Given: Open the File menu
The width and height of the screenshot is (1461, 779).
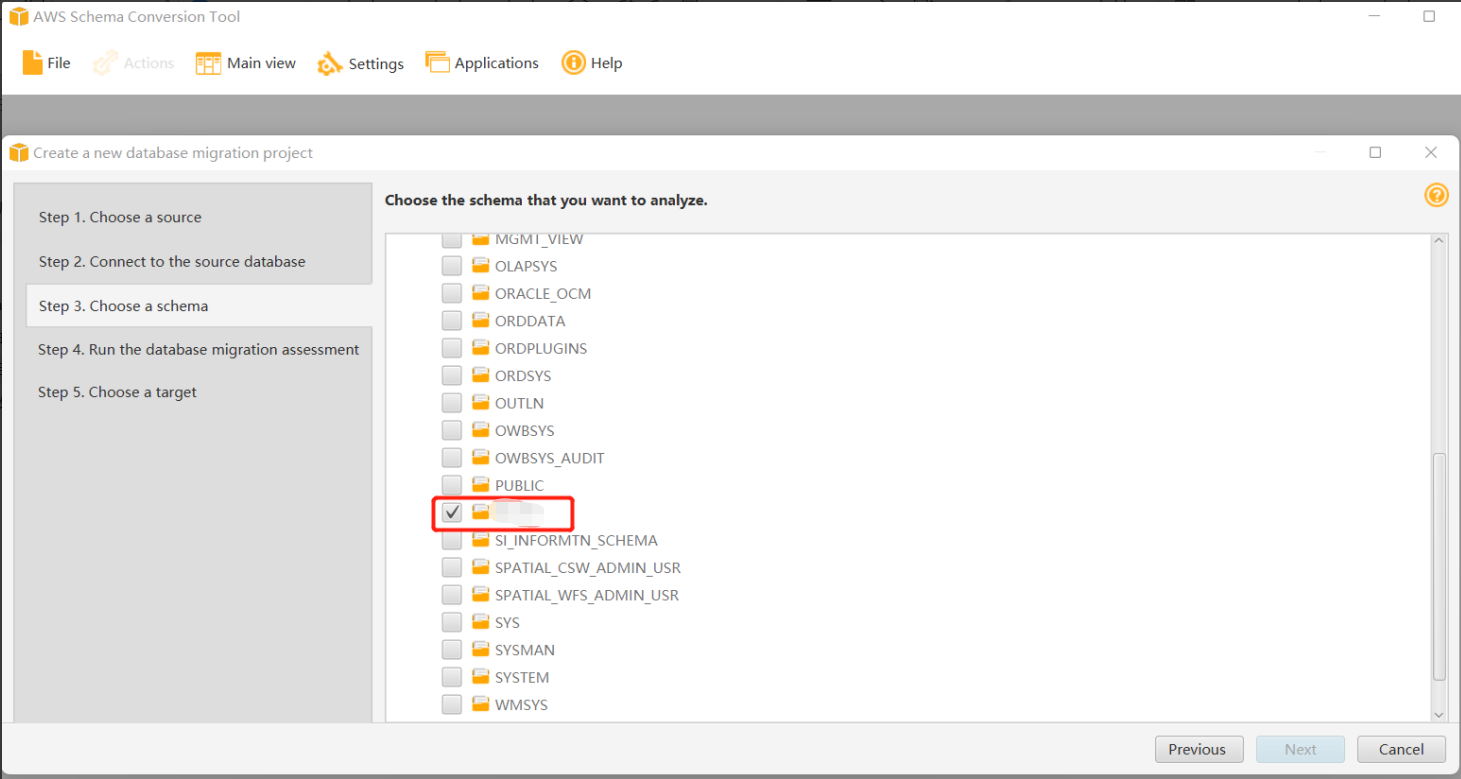Looking at the screenshot, I should pos(46,63).
